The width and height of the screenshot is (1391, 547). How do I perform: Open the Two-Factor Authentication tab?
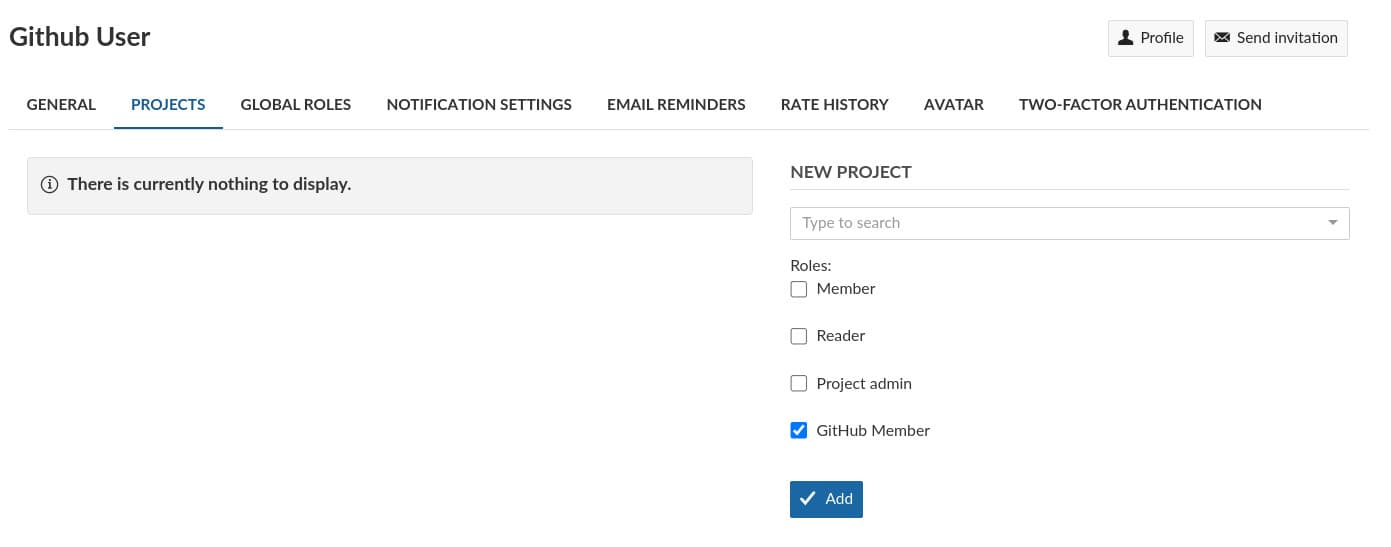pyautogui.click(x=1140, y=104)
